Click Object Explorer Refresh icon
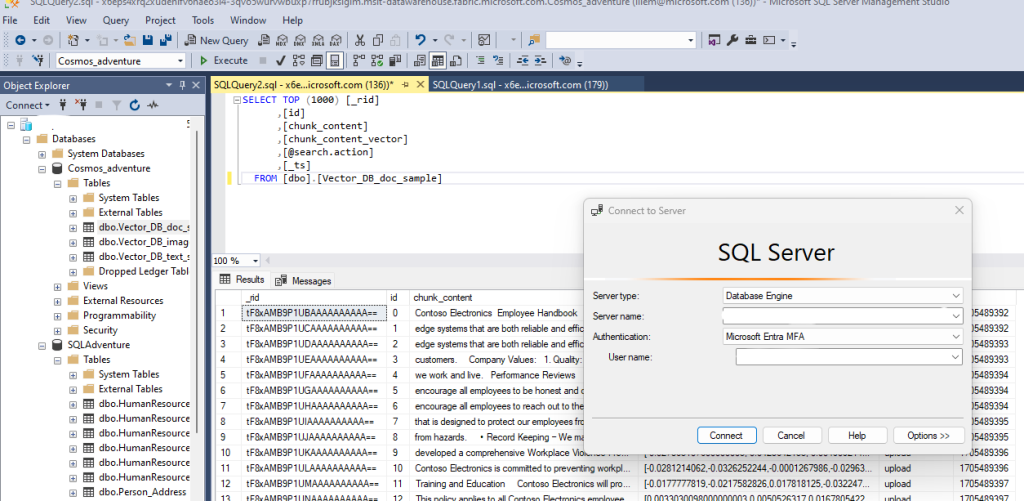 [x=135, y=105]
